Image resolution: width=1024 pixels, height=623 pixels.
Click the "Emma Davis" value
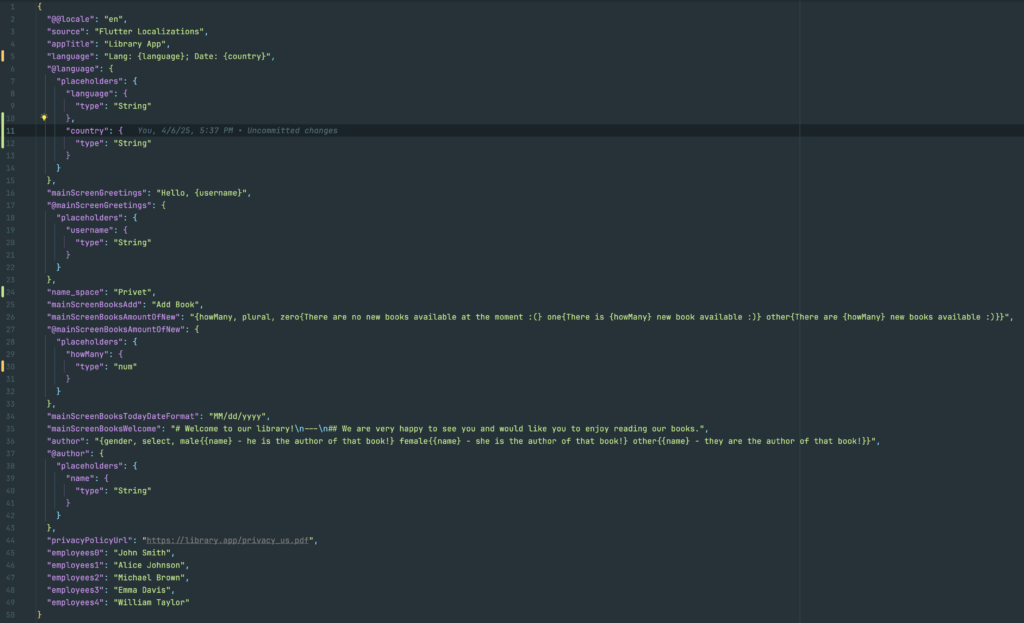[143, 590]
